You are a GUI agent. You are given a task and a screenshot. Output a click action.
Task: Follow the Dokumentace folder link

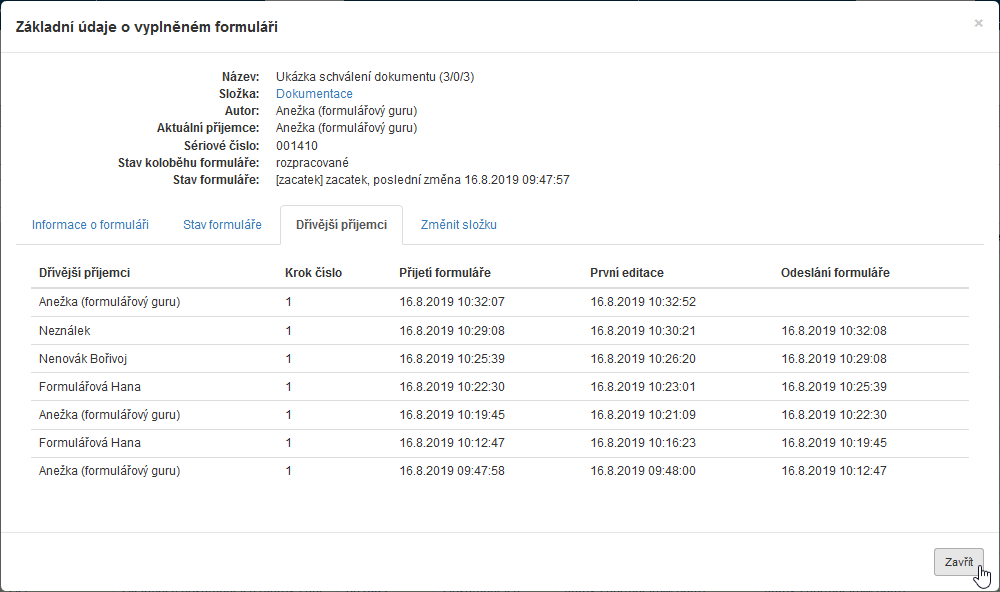tap(314, 94)
